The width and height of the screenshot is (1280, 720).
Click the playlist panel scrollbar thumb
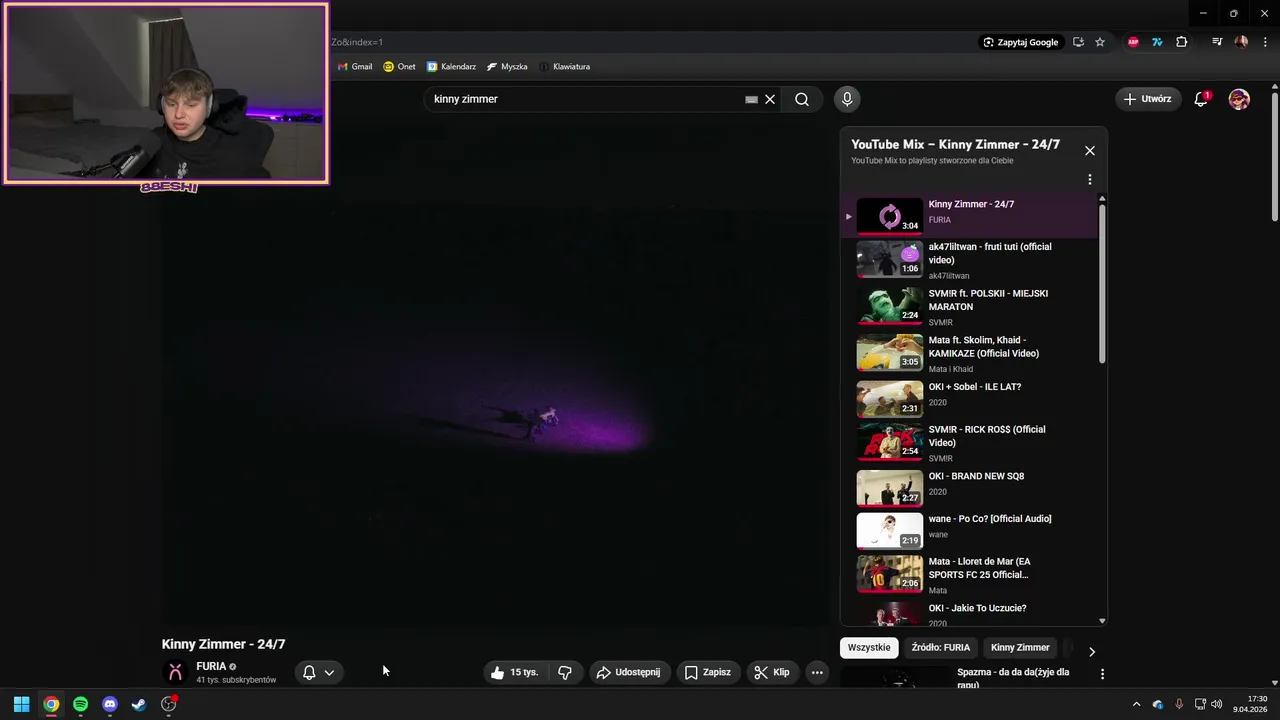point(1103,284)
